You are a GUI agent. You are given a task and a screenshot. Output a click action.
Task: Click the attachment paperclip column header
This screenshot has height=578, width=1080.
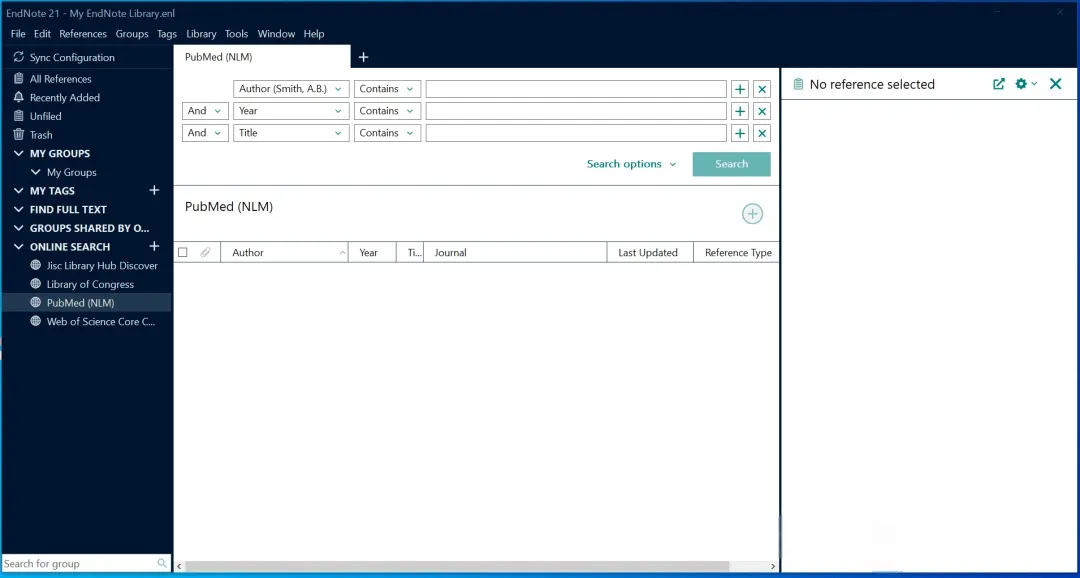tap(205, 253)
